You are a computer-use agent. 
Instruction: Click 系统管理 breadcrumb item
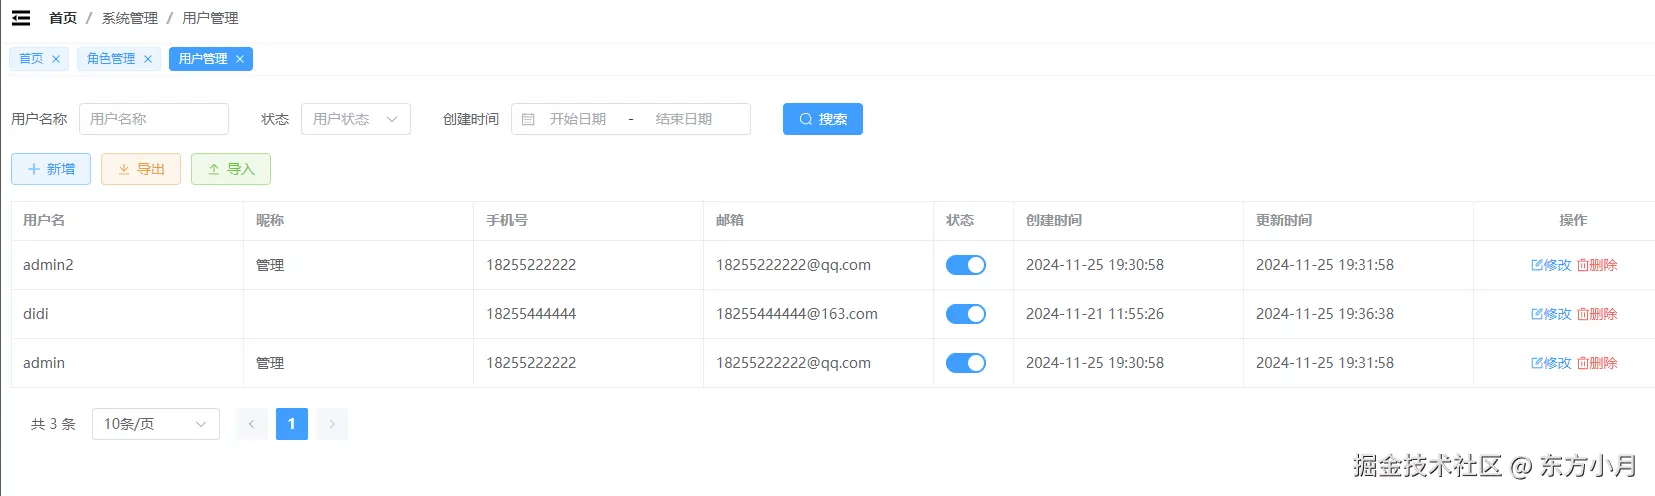(130, 18)
